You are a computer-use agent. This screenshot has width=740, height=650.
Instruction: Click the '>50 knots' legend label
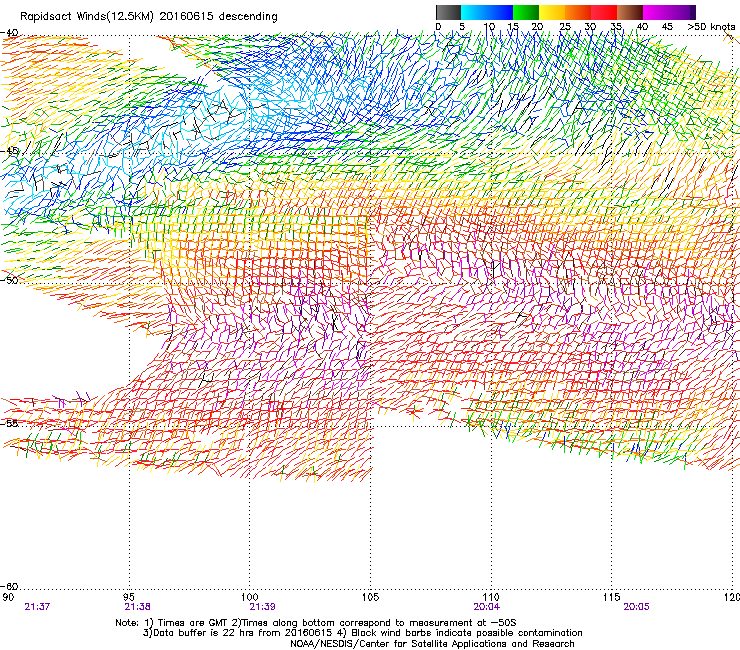click(711, 27)
